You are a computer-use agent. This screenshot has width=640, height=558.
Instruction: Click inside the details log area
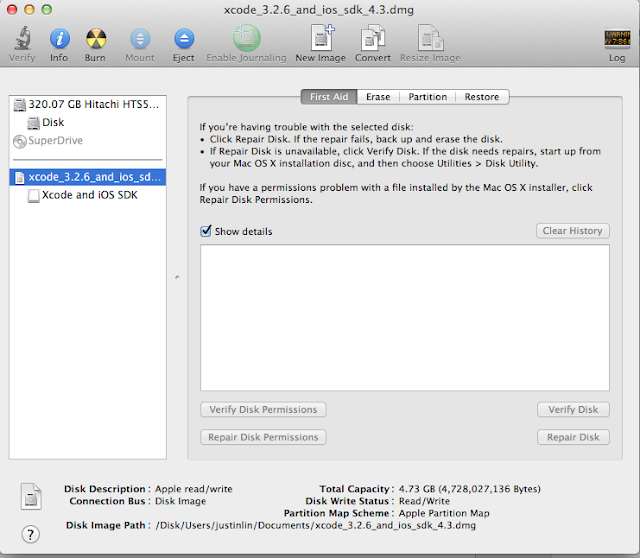coord(405,318)
